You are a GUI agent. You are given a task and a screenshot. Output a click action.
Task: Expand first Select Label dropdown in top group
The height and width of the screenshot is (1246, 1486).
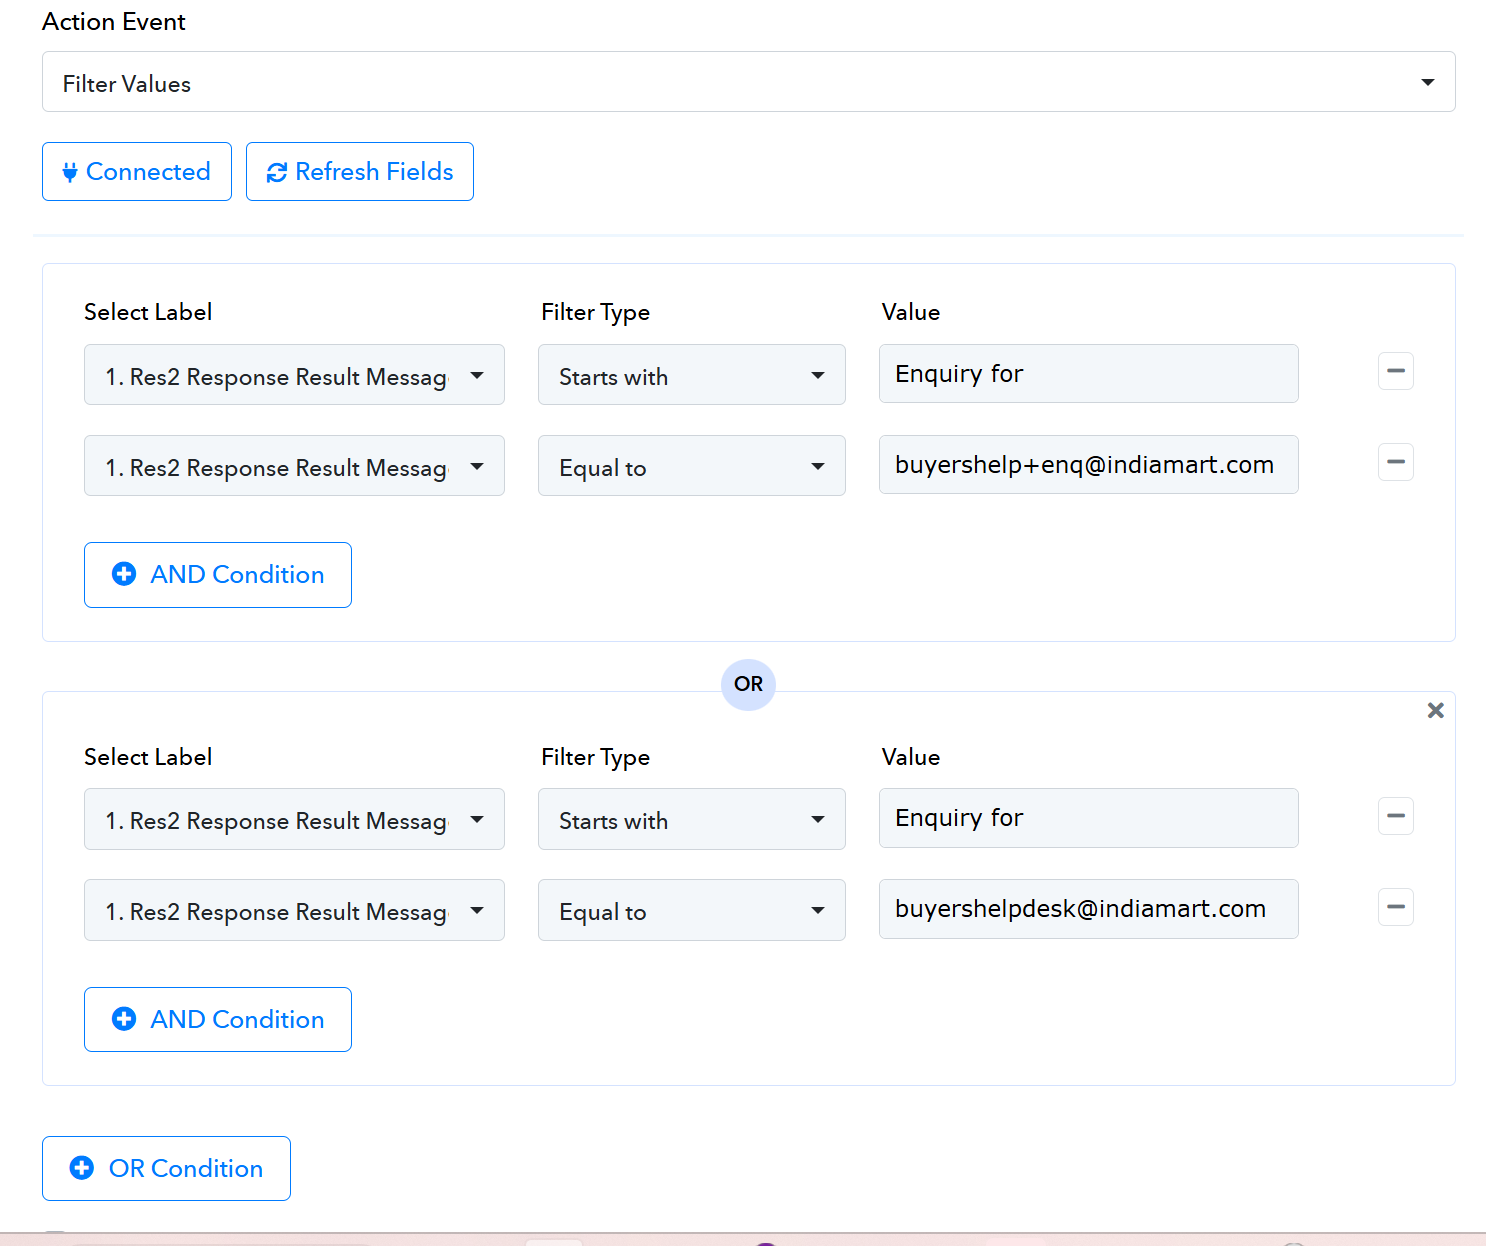[294, 375]
